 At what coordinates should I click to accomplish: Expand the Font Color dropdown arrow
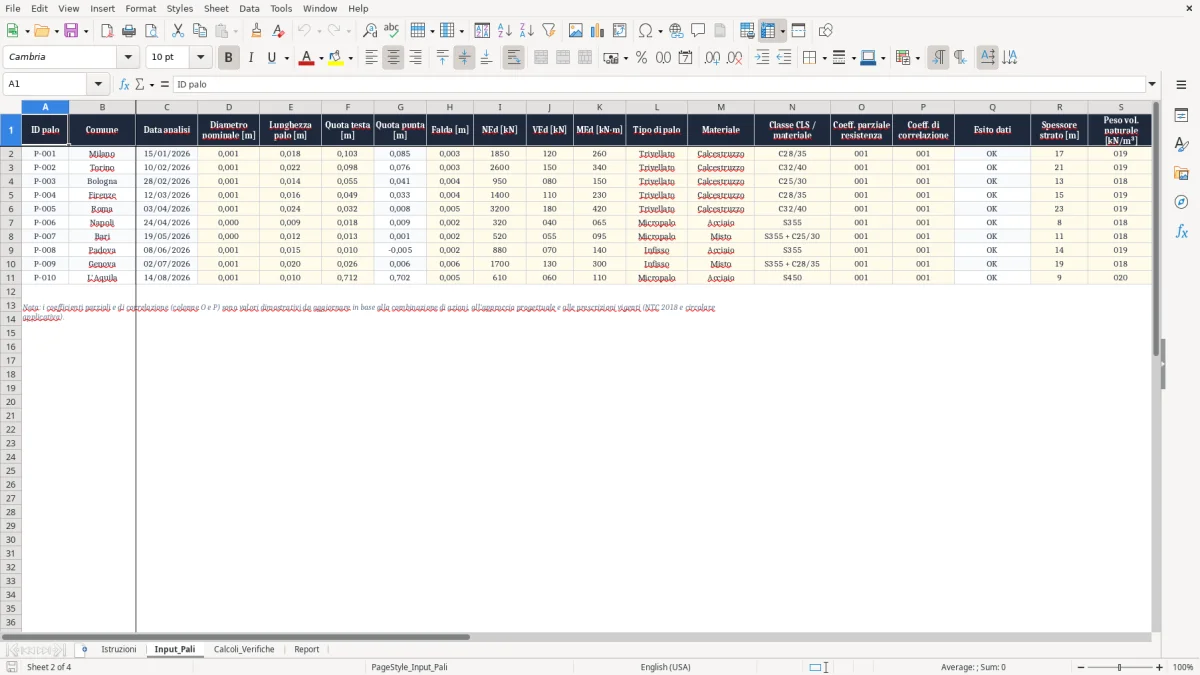(321, 58)
